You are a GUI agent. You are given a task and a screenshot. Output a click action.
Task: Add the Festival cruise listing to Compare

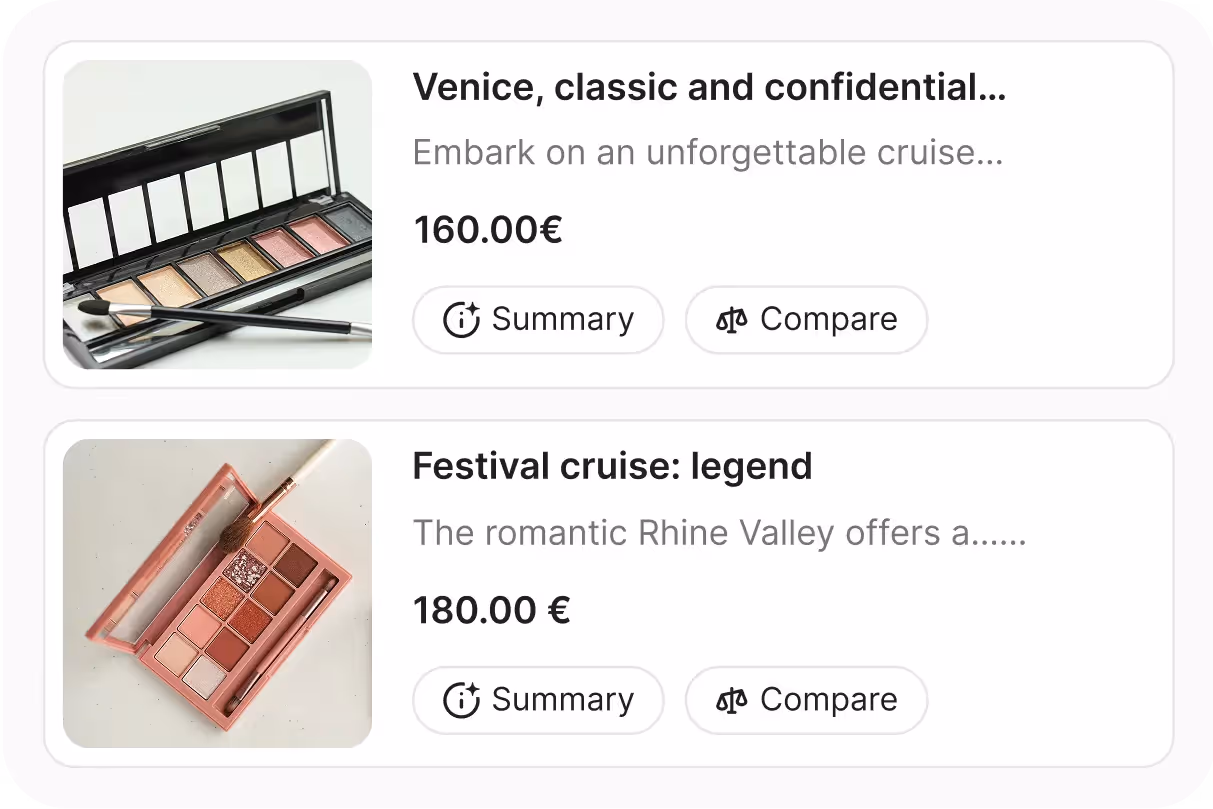coord(806,700)
